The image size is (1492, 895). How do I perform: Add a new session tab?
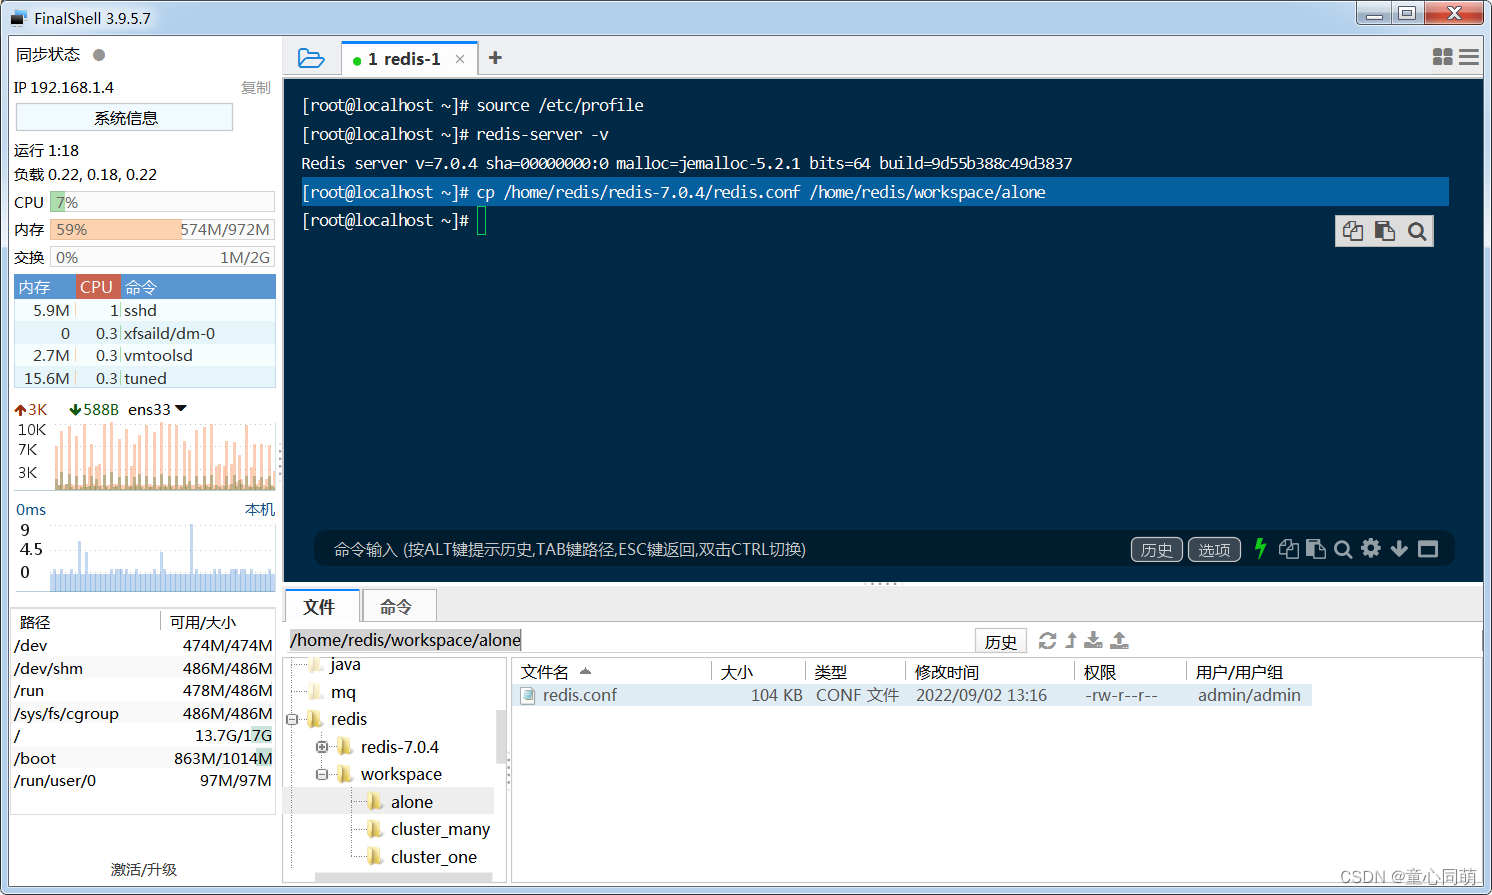tap(495, 58)
